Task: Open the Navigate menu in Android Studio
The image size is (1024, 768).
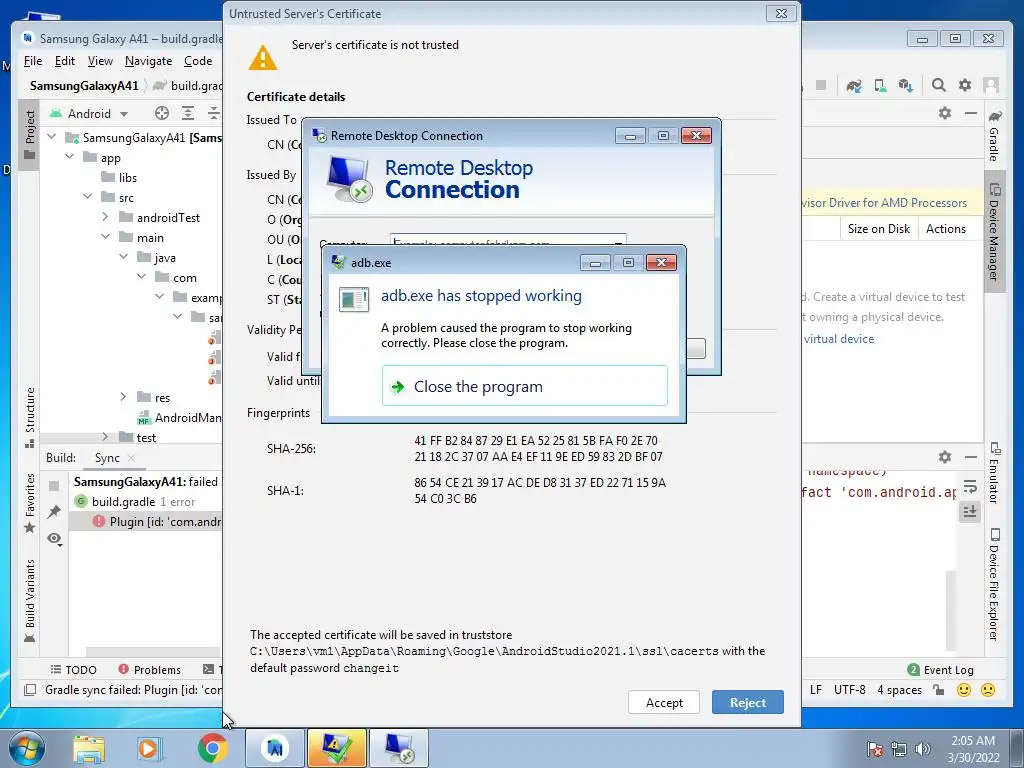Action: 148,61
